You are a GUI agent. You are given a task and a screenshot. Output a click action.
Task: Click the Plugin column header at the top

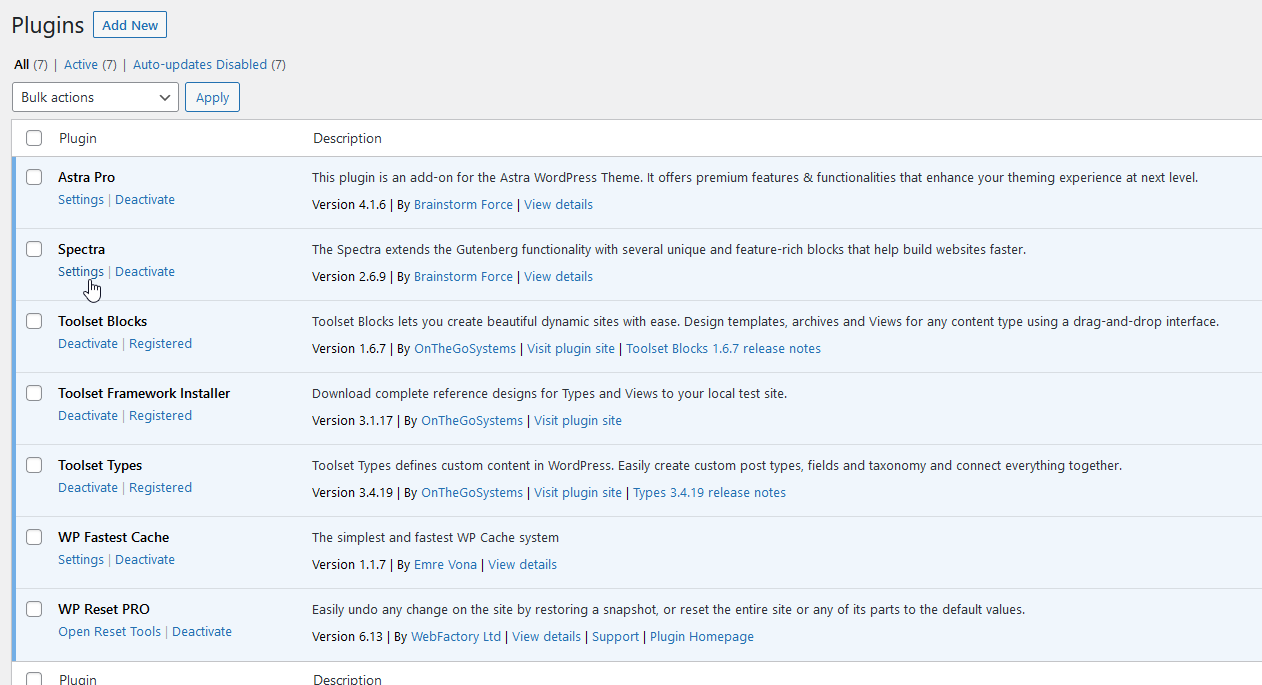point(78,138)
